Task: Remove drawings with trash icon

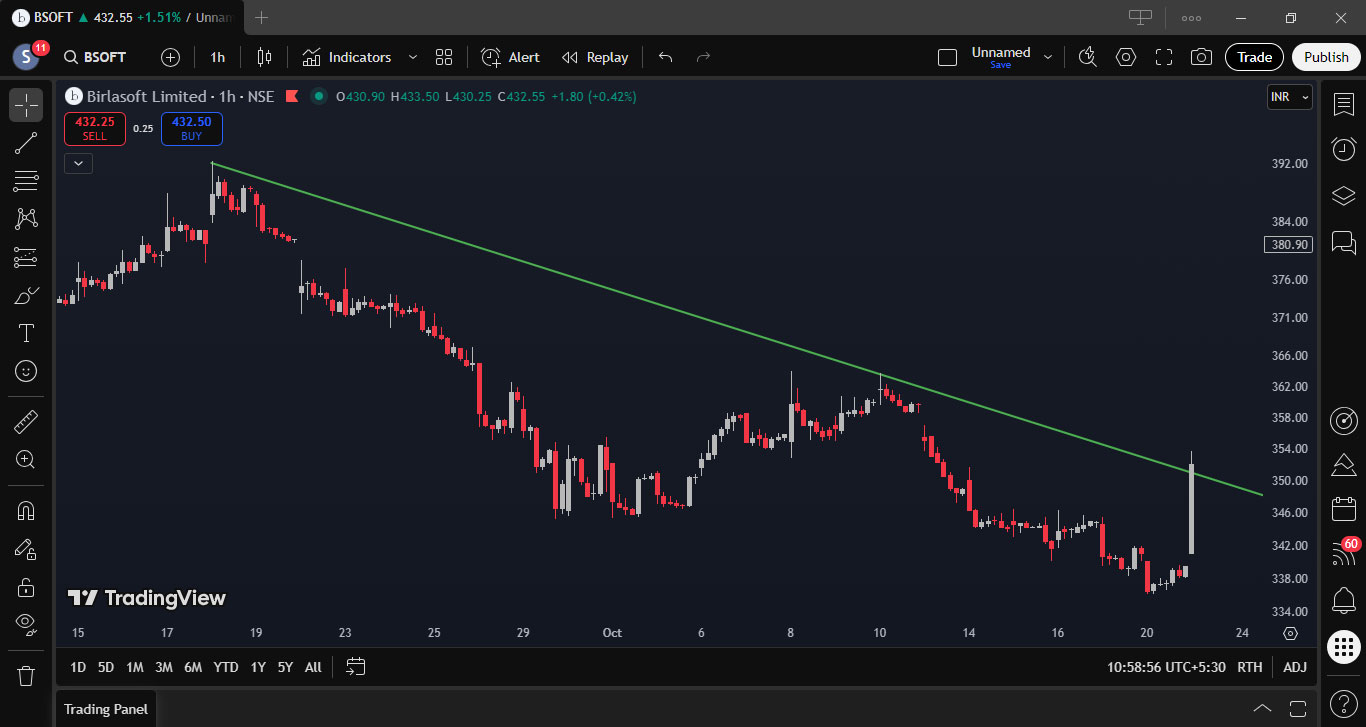Action: click(26, 675)
